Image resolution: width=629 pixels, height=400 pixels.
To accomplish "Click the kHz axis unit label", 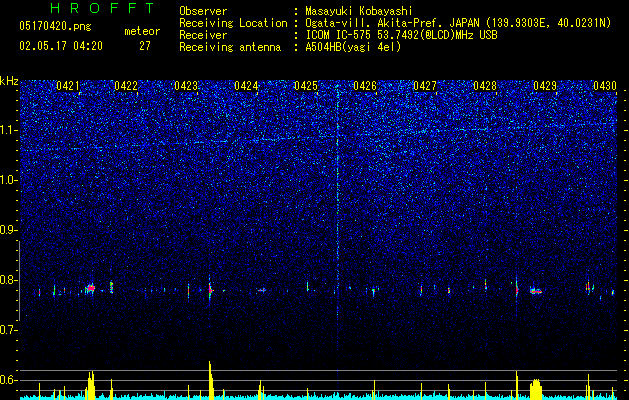I will (9, 81).
